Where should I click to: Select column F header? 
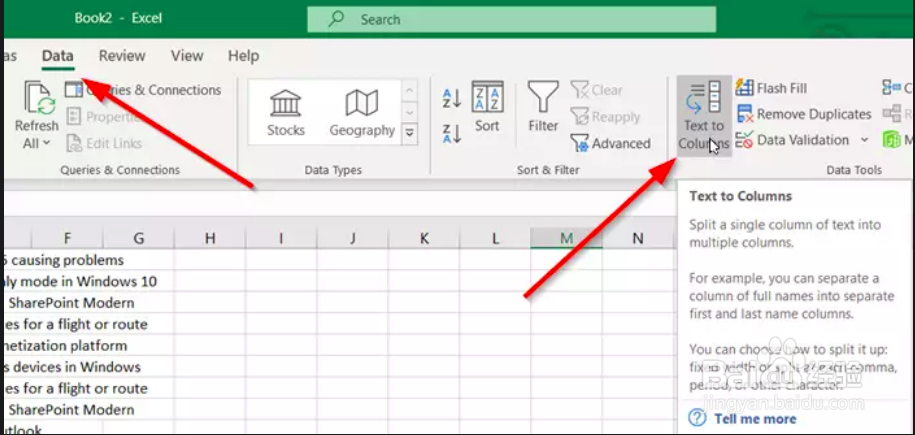click(x=67, y=238)
